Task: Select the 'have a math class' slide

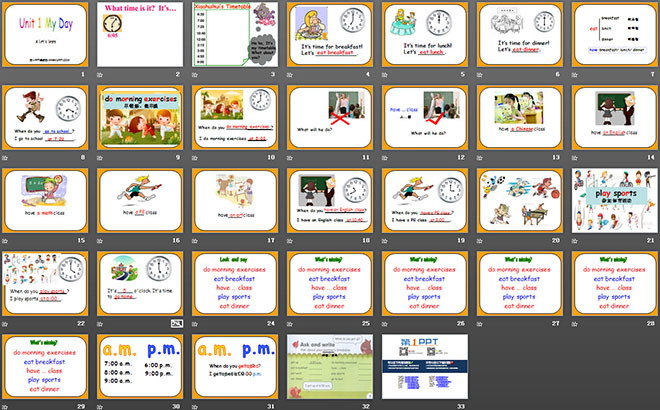Action: click(x=45, y=201)
